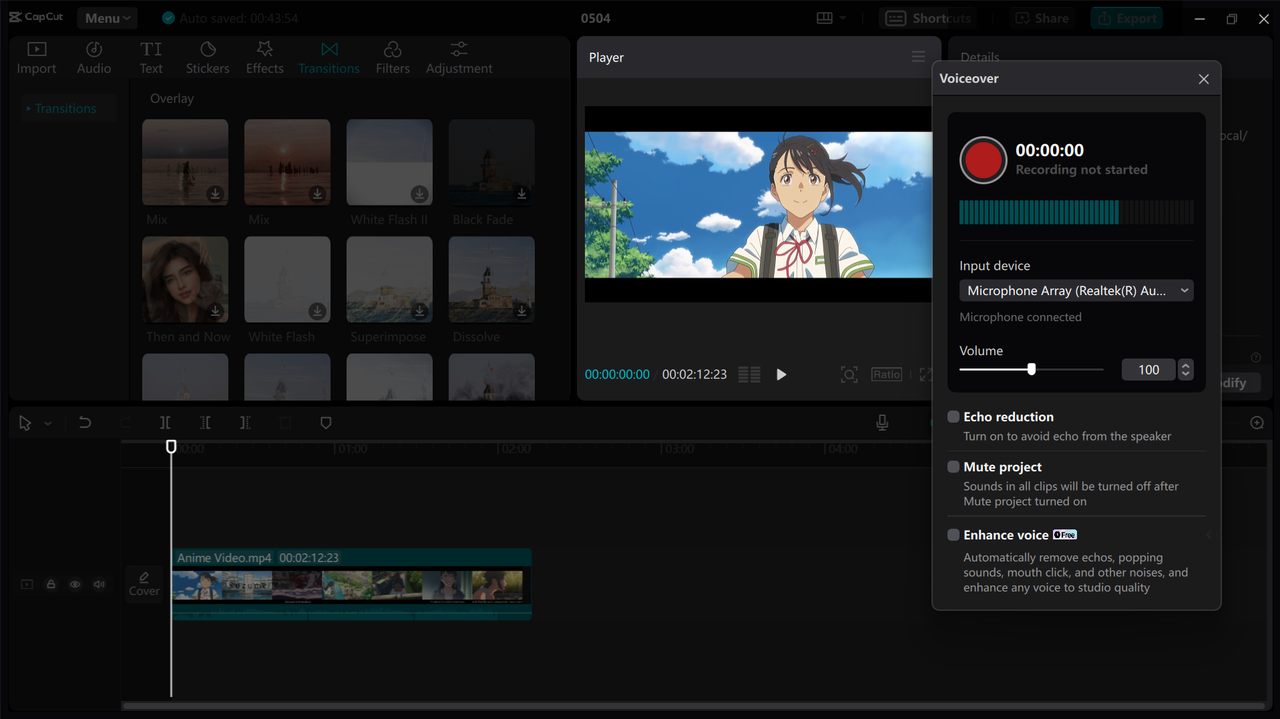Click the main track toggle icon
The height and width of the screenshot is (719, 1280).
[27, 584]
